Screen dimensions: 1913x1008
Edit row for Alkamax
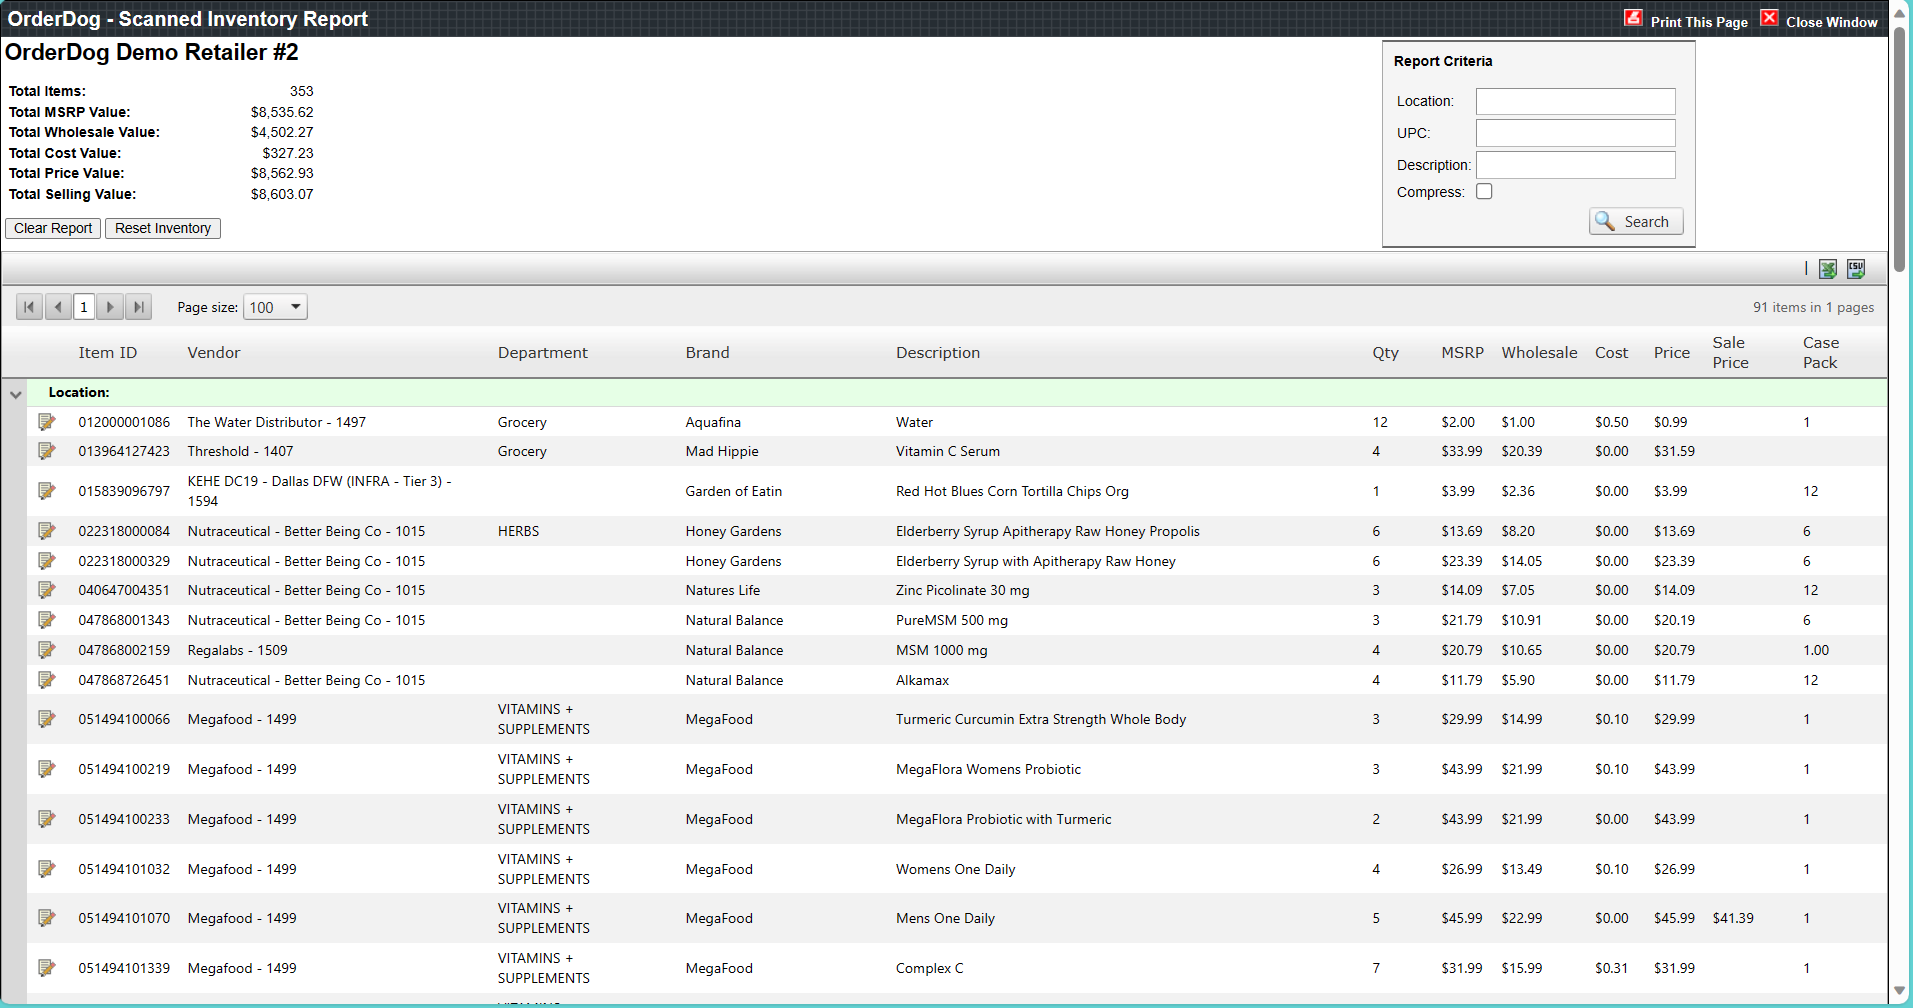click(47, 680)
